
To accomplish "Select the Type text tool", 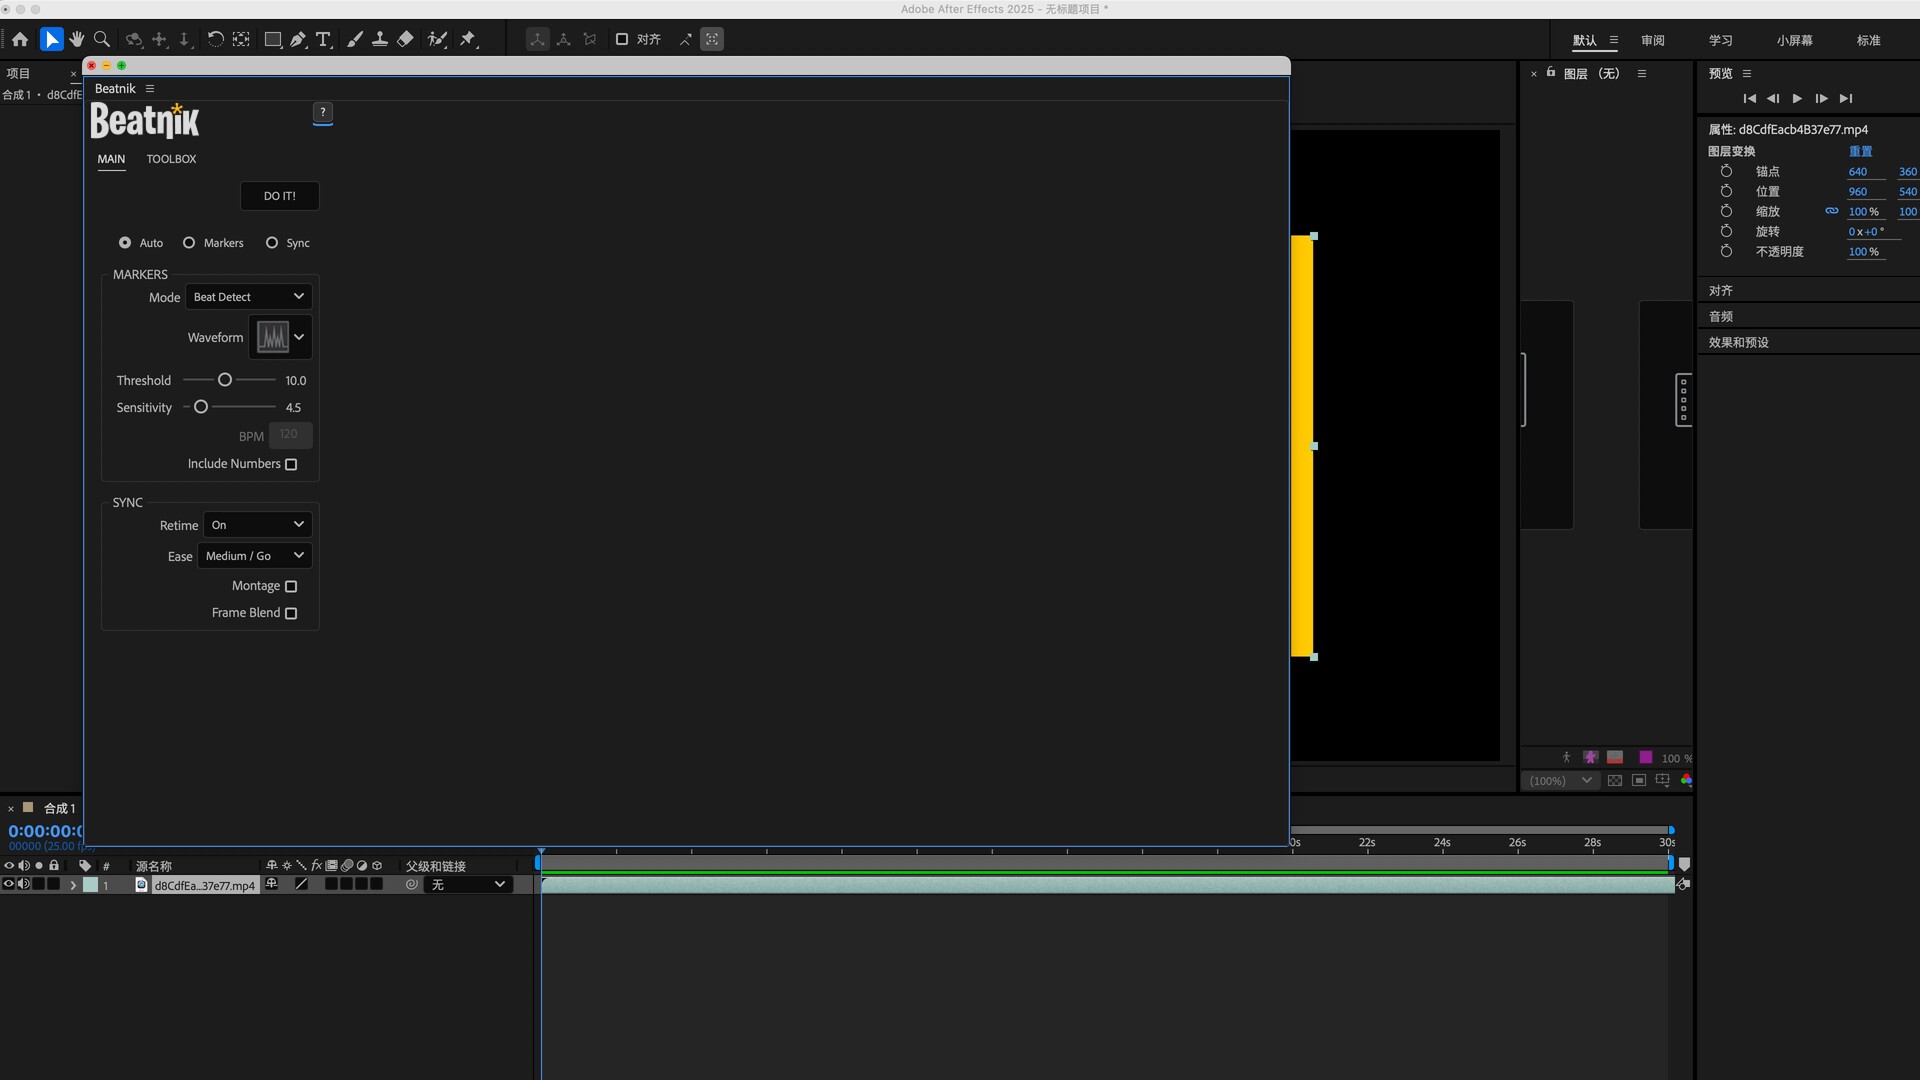I will 323,39.
